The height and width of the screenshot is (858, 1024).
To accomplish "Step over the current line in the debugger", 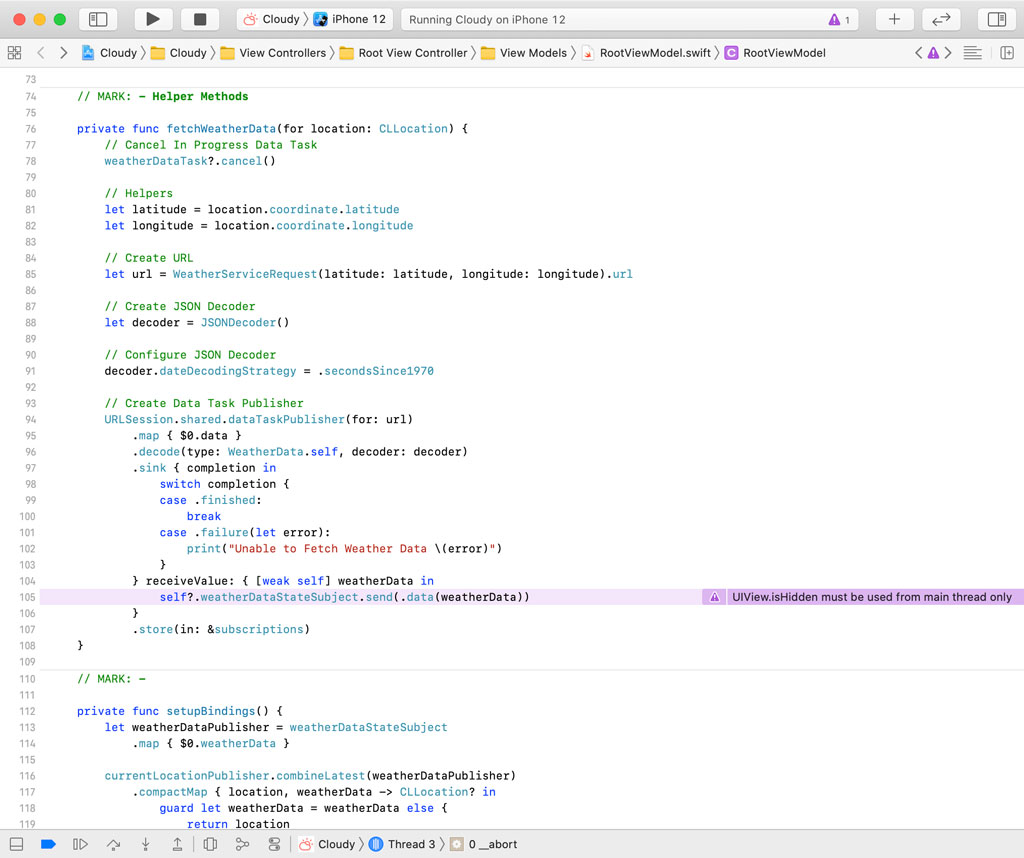I will tap(113, 844).
